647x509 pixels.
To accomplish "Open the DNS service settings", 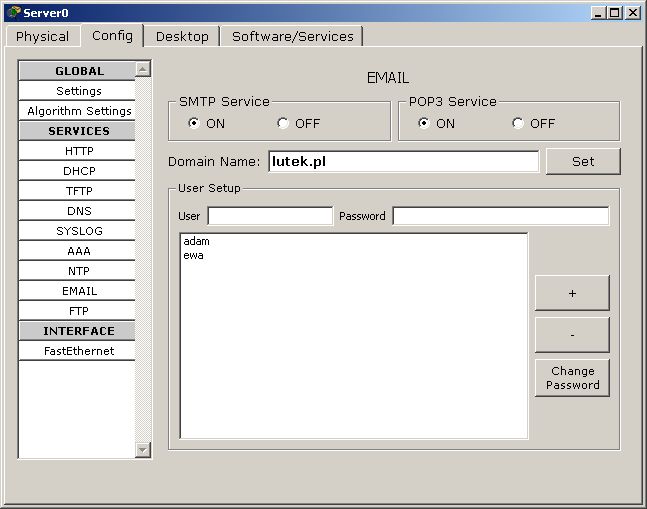I will (77, 211).
